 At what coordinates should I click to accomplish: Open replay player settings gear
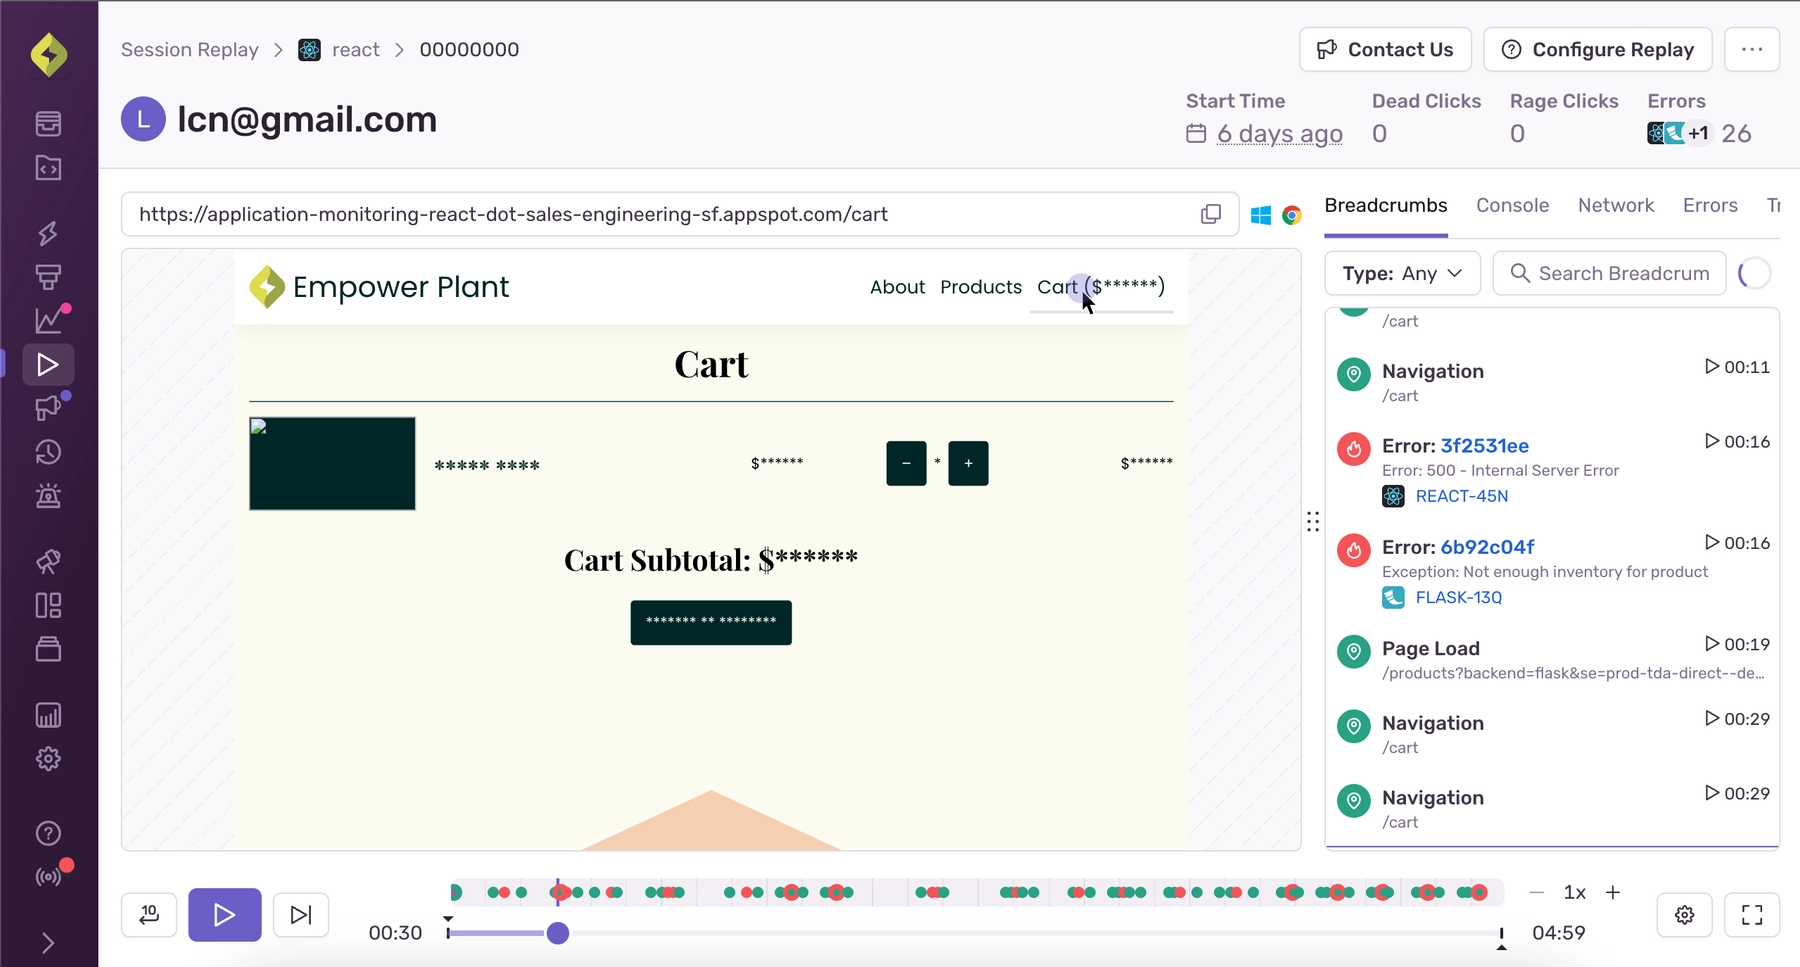(1684, 915)
